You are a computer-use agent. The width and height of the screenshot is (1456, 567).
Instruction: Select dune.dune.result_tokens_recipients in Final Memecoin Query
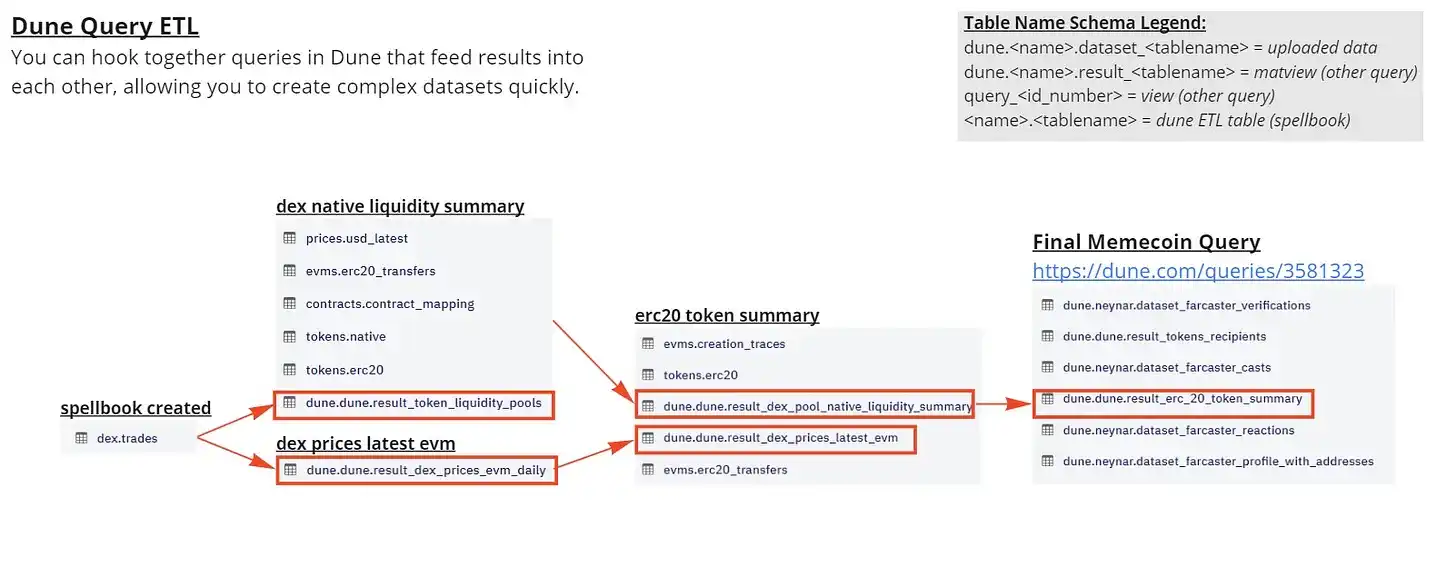tap(1164, 336)
